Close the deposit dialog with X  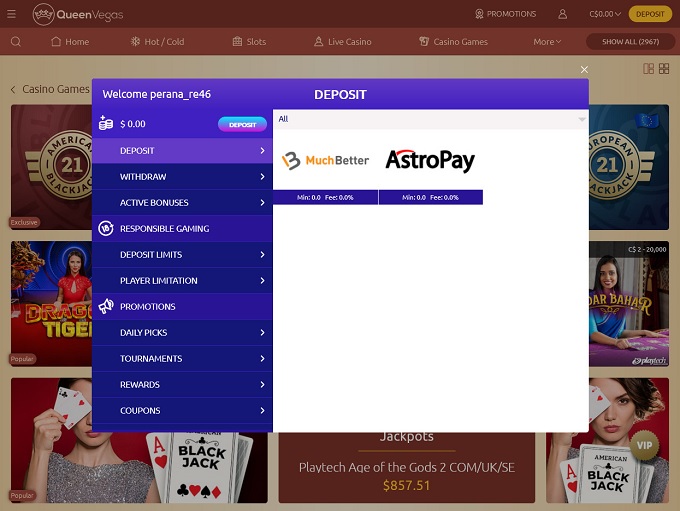pos(585,70)
